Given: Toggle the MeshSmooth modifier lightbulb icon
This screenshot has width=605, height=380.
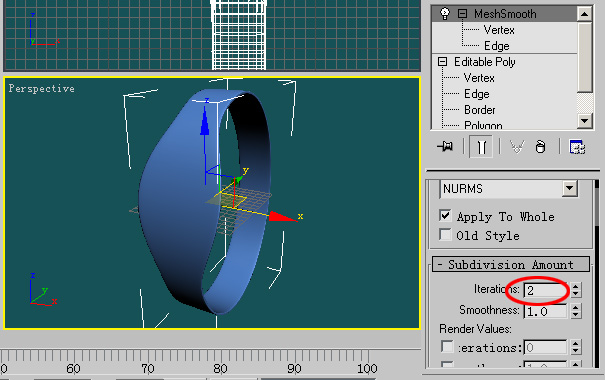Looking at the screenshot, I should point(445,14).
